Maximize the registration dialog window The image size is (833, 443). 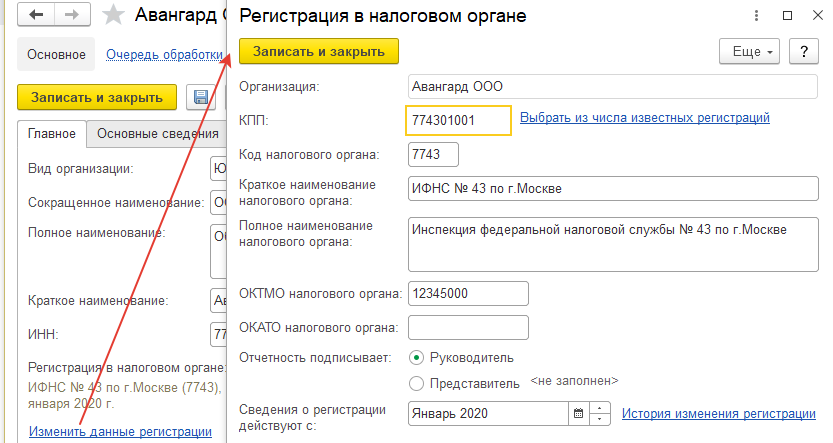(787, 16)
